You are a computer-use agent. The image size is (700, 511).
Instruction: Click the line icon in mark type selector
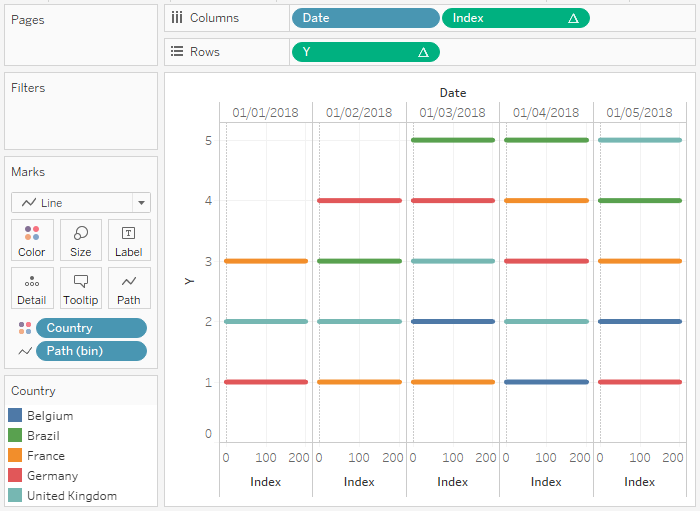point(29,203)
